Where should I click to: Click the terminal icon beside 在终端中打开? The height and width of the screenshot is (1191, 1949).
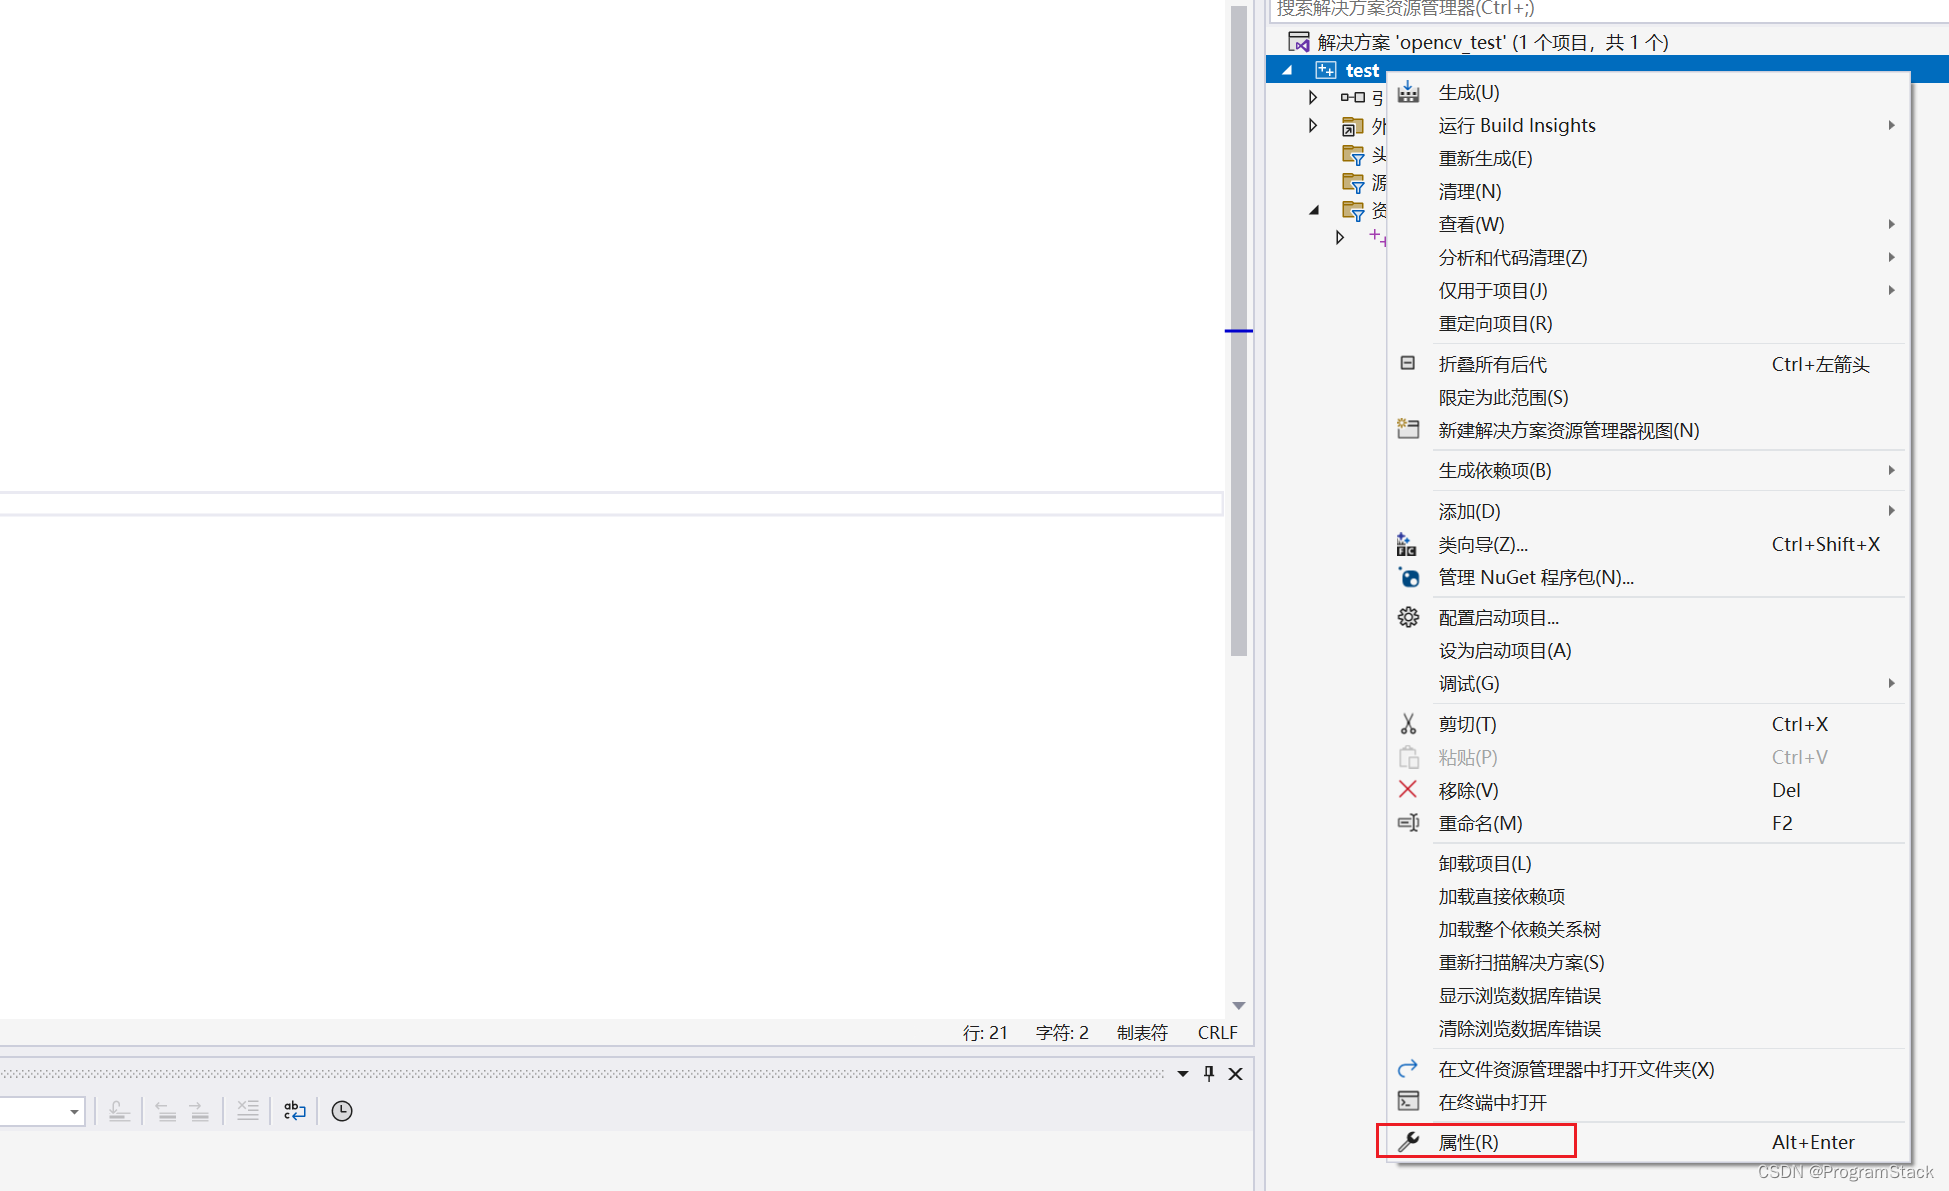pos(1408,1100)
